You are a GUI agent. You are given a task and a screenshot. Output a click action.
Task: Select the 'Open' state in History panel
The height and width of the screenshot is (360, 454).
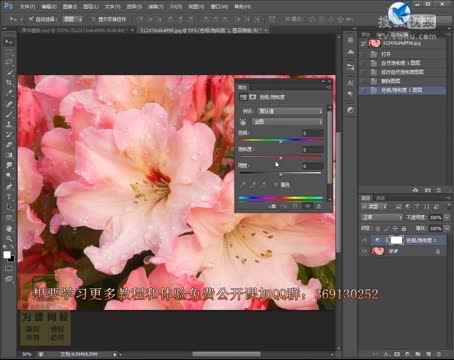tap(403, 54)
